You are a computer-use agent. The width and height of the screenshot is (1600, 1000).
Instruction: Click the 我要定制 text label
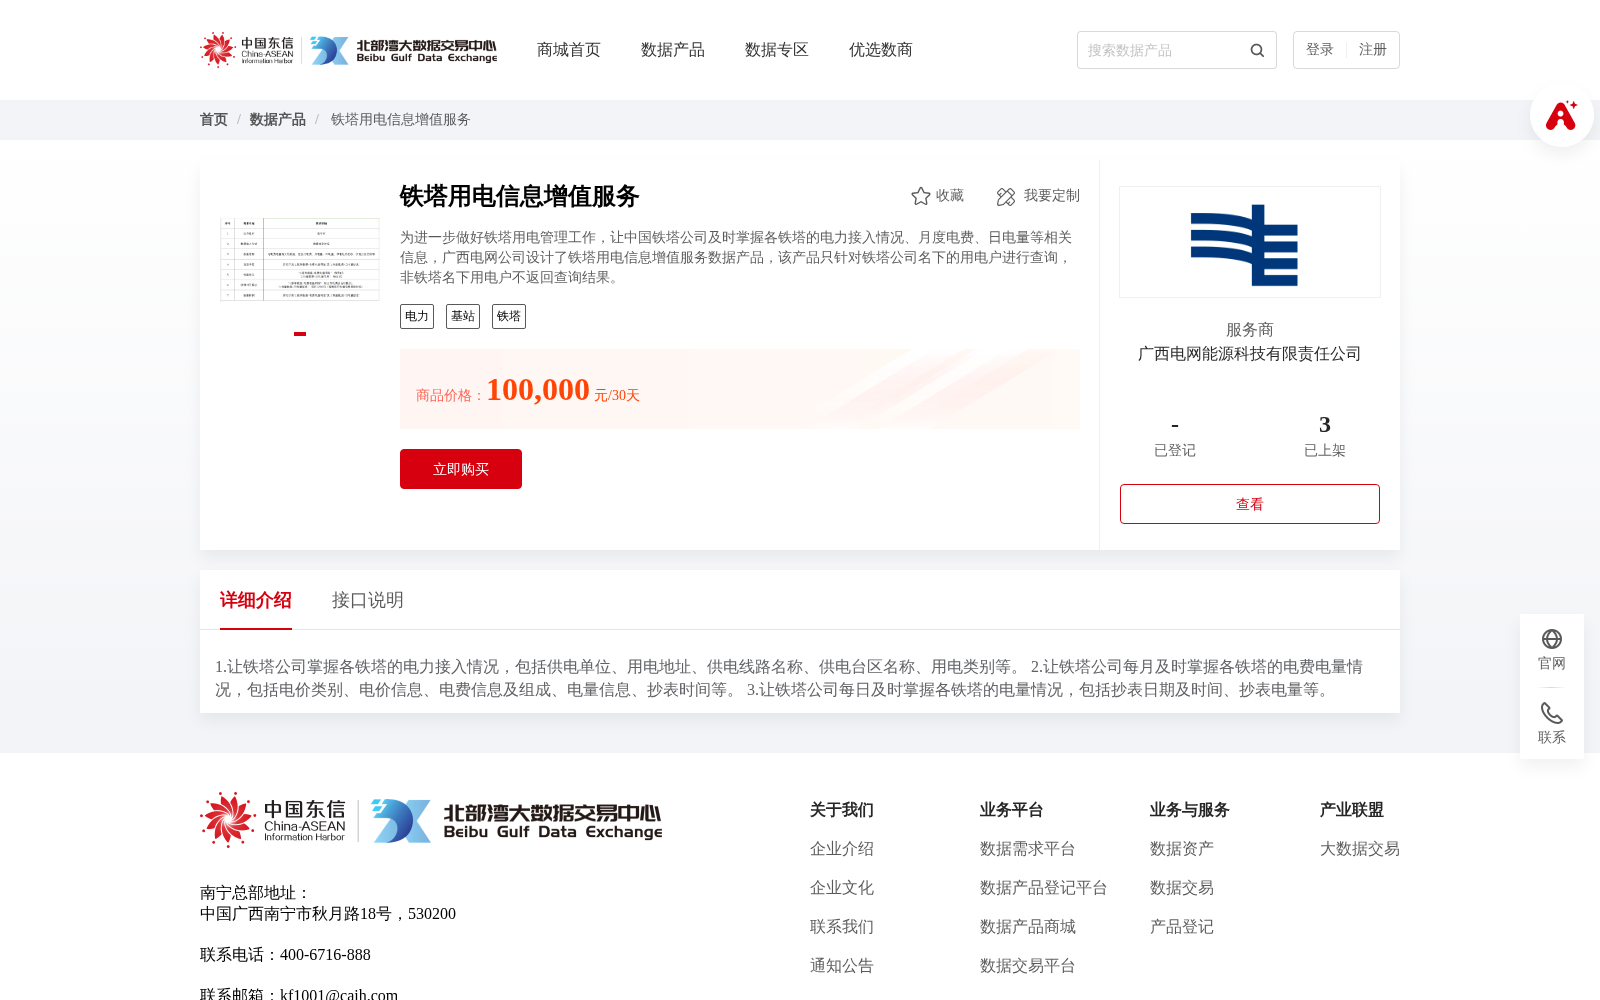click(1052, 196)
